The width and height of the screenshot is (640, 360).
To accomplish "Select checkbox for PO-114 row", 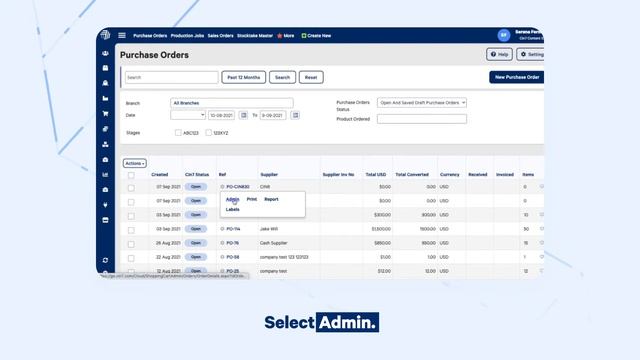I will 131,230.
